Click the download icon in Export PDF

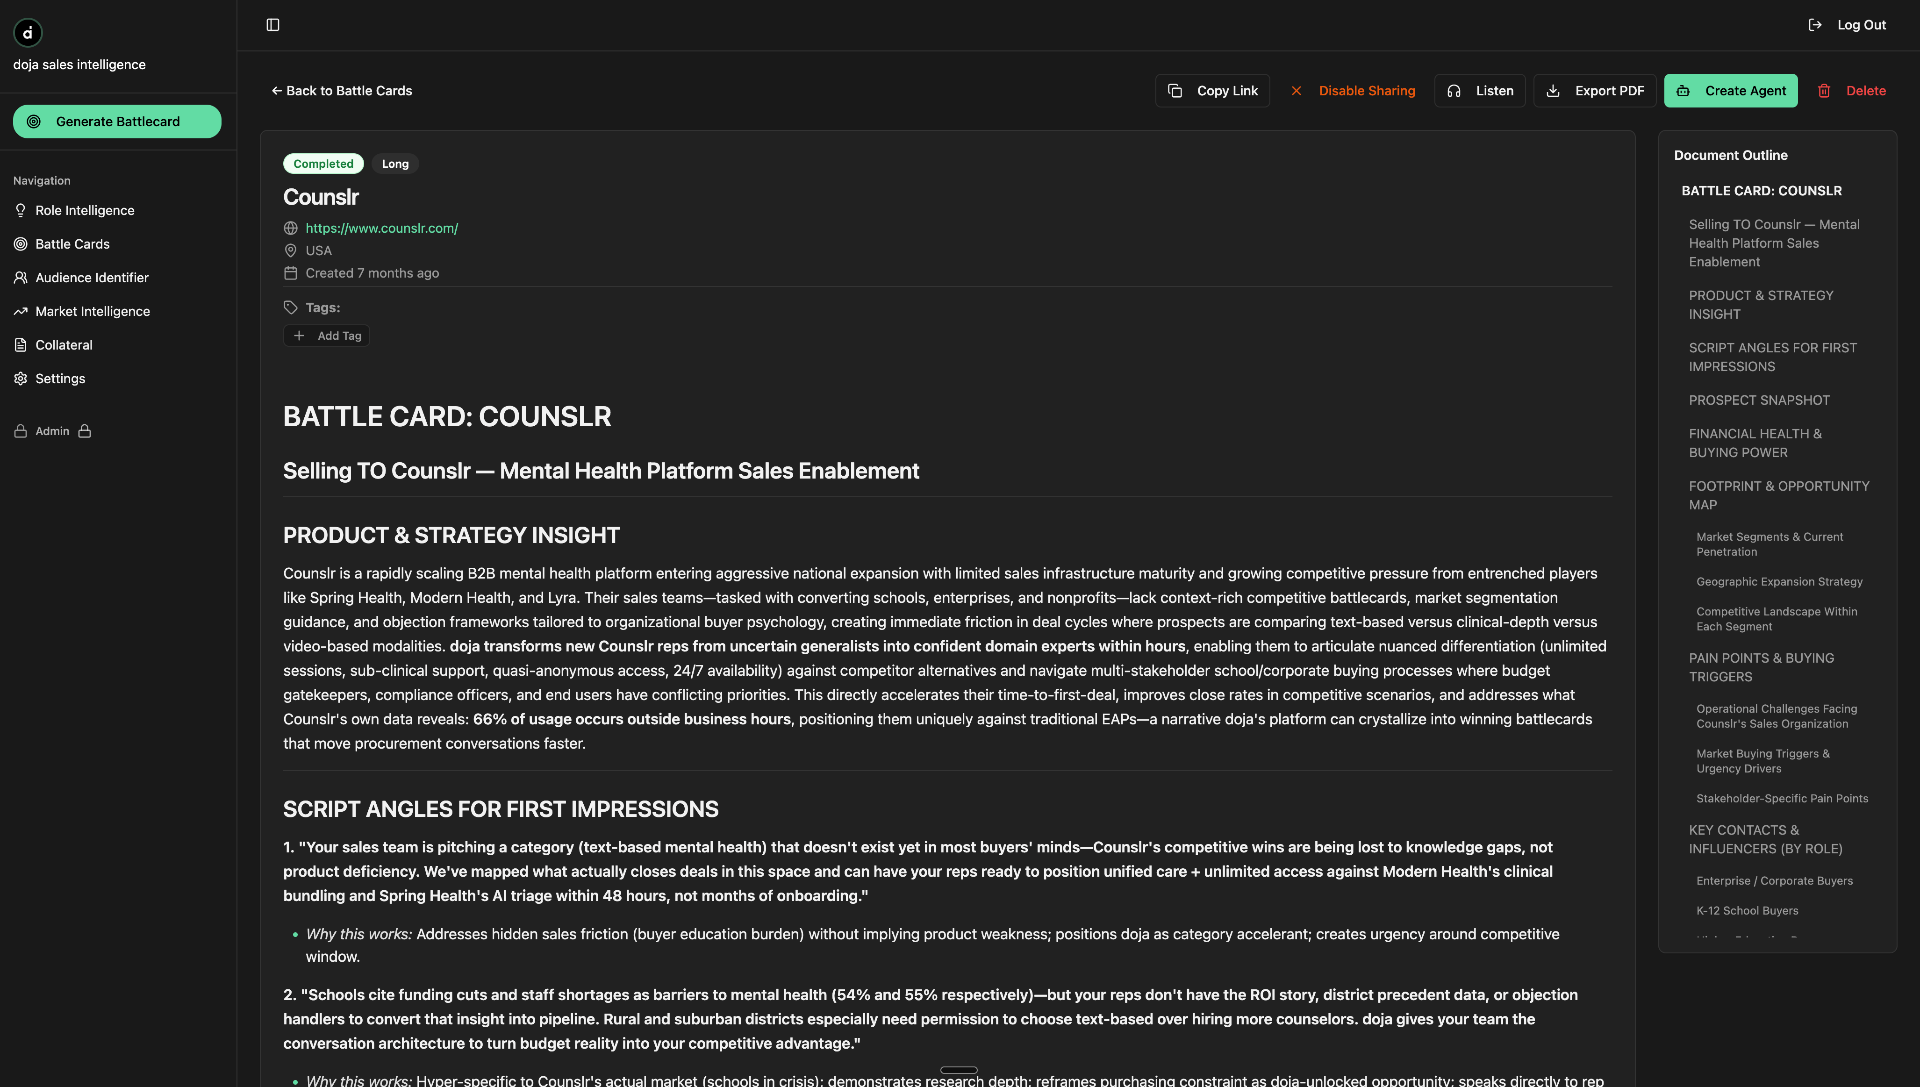[x=1553, y=91]
